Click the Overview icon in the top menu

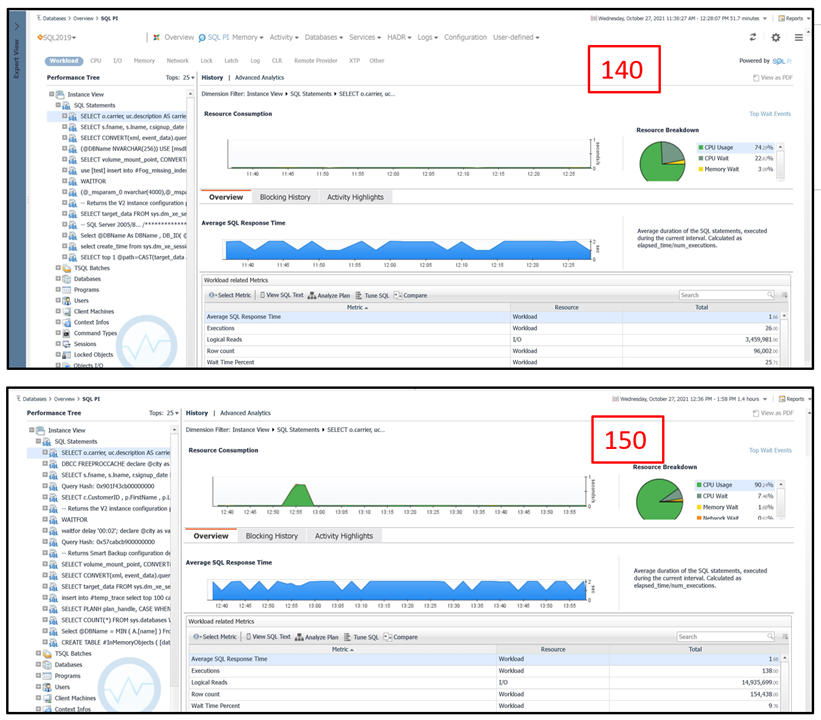(156, 37)
